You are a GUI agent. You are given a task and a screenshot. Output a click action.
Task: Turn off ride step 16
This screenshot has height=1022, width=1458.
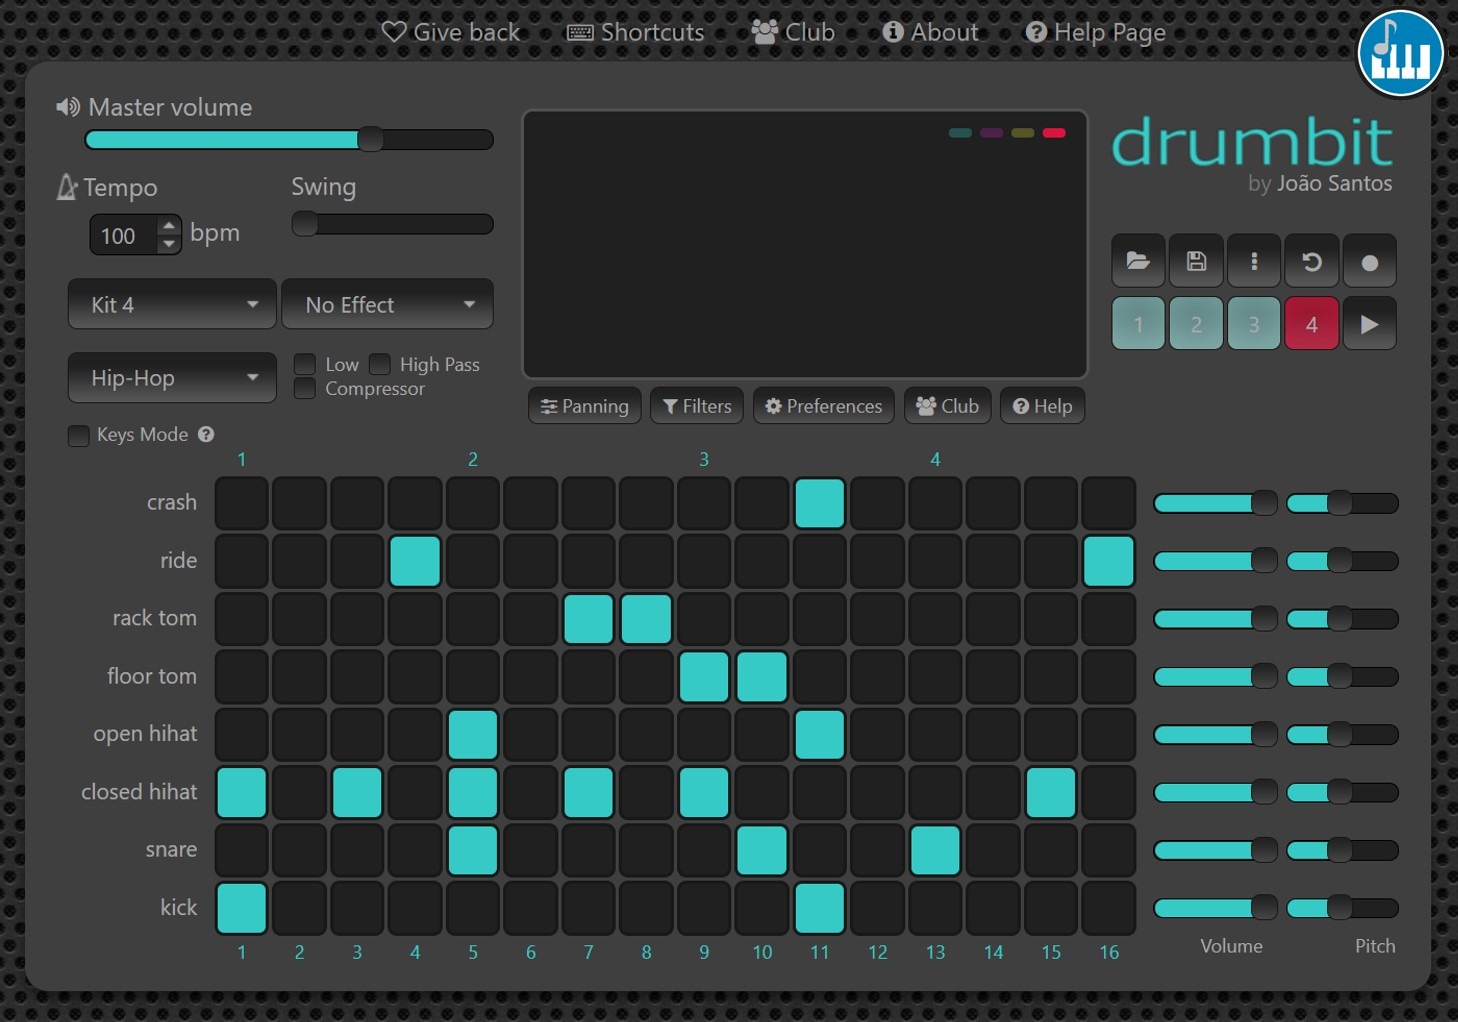pos(1109,561)
